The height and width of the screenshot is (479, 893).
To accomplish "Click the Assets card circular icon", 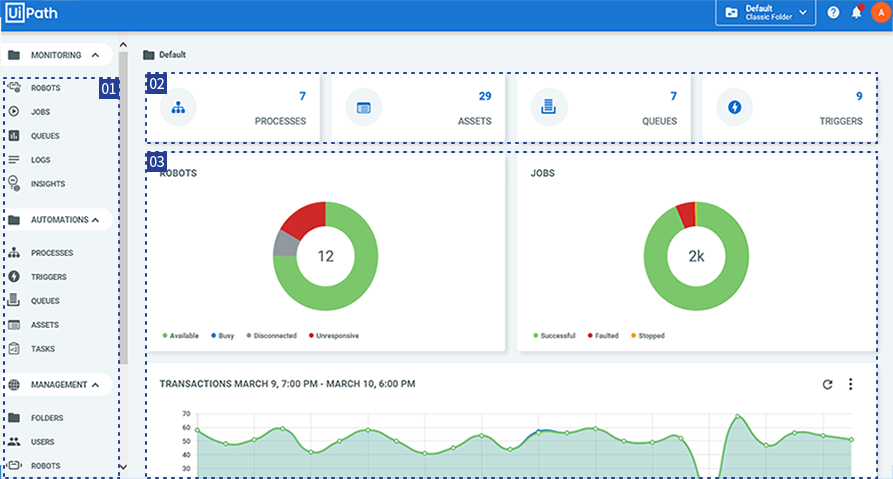I will click(x=364, y=107).
